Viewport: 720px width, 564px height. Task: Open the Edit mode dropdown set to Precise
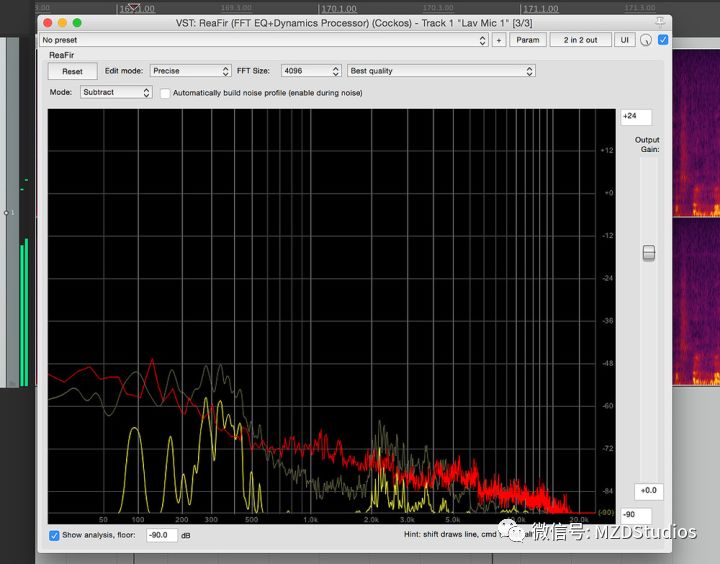pos(190,71)
